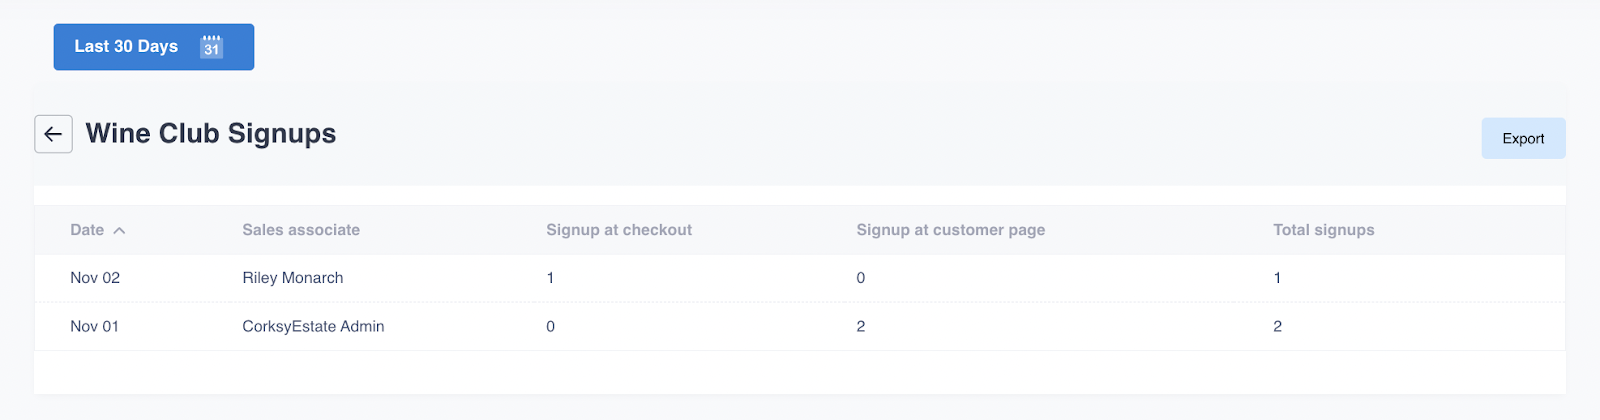Screen dimensions: 1600x420
Task: Click the Total signups column header
Action: pos(1323,230)
